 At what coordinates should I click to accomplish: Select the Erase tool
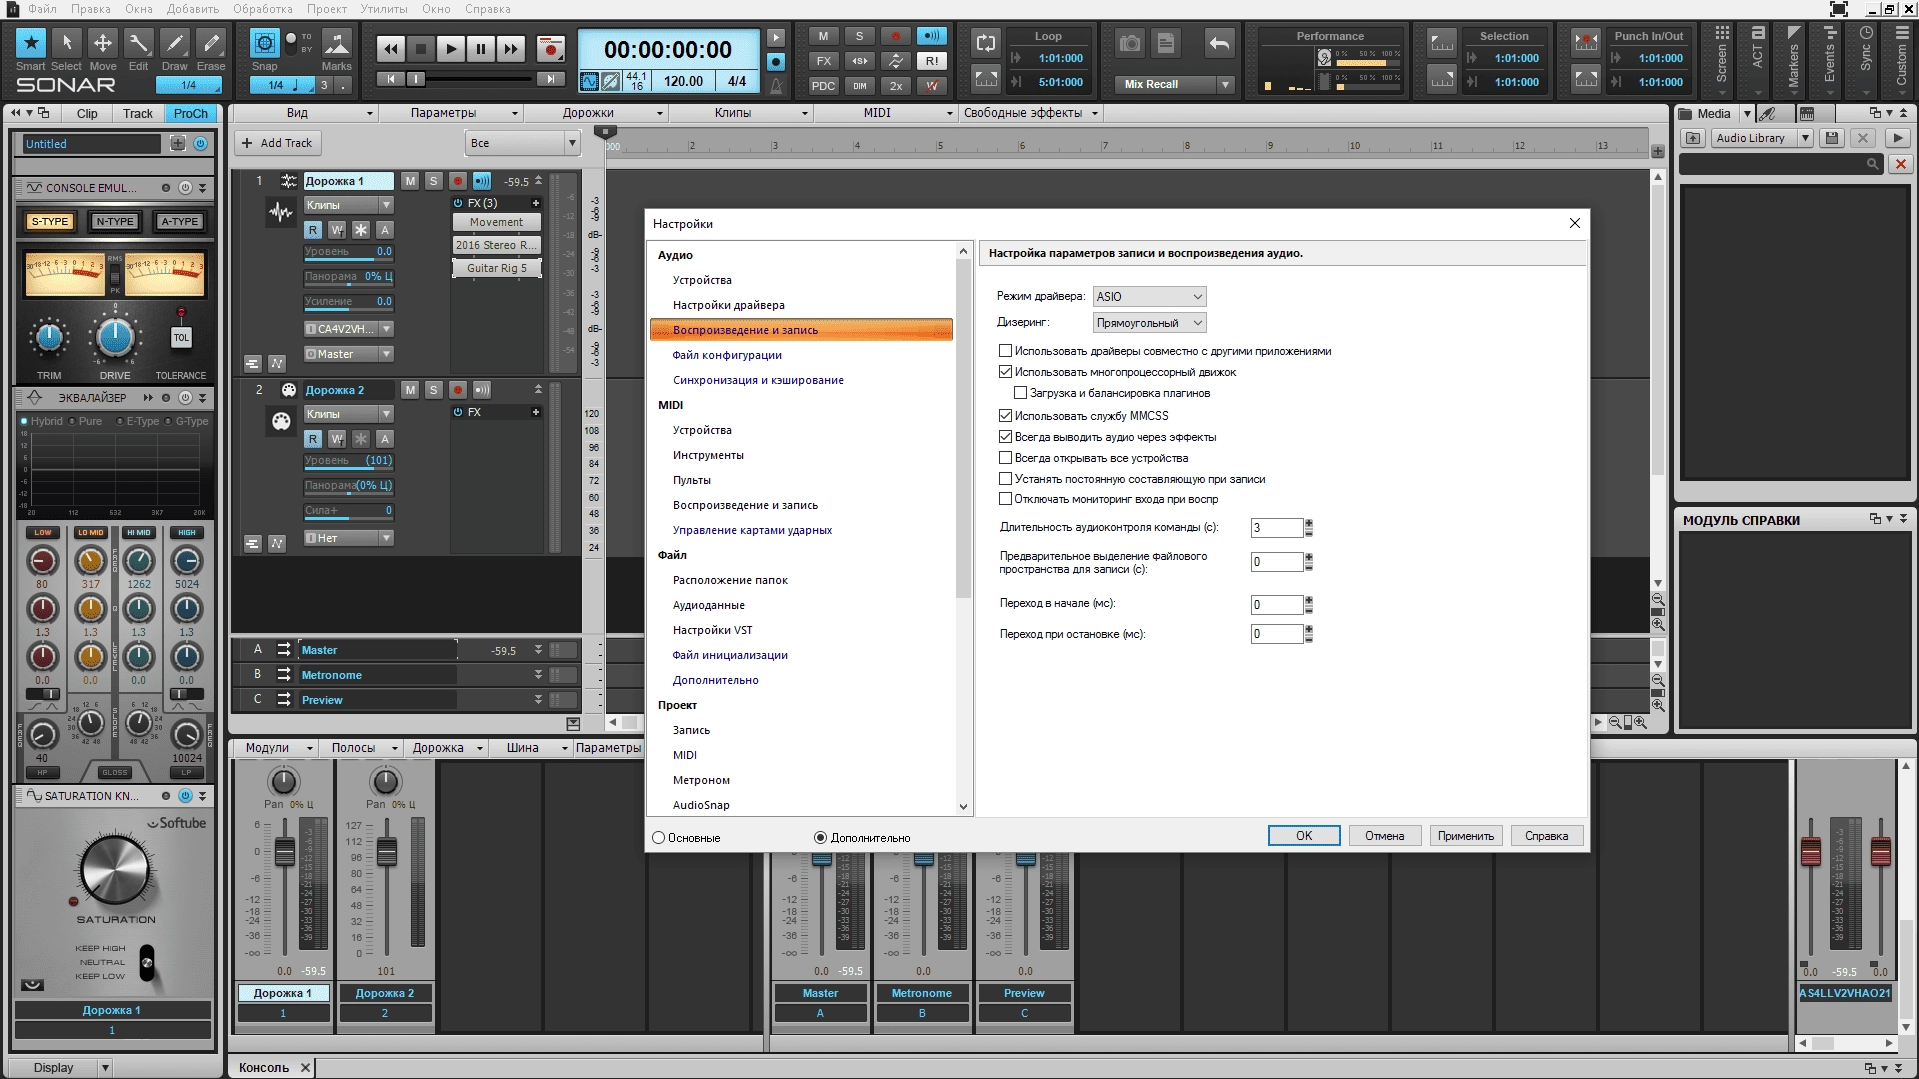[x=211, y=43]
